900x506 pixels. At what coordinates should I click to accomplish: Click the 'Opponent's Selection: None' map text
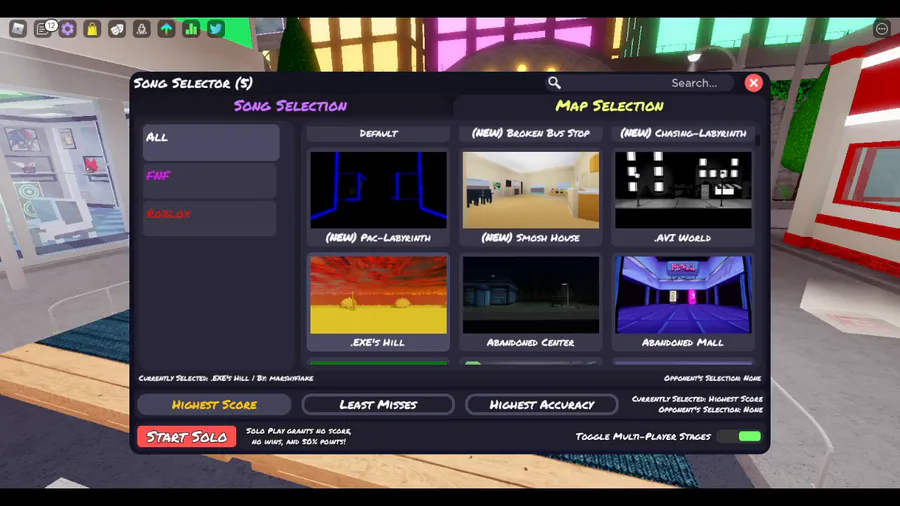coord(712,378)
